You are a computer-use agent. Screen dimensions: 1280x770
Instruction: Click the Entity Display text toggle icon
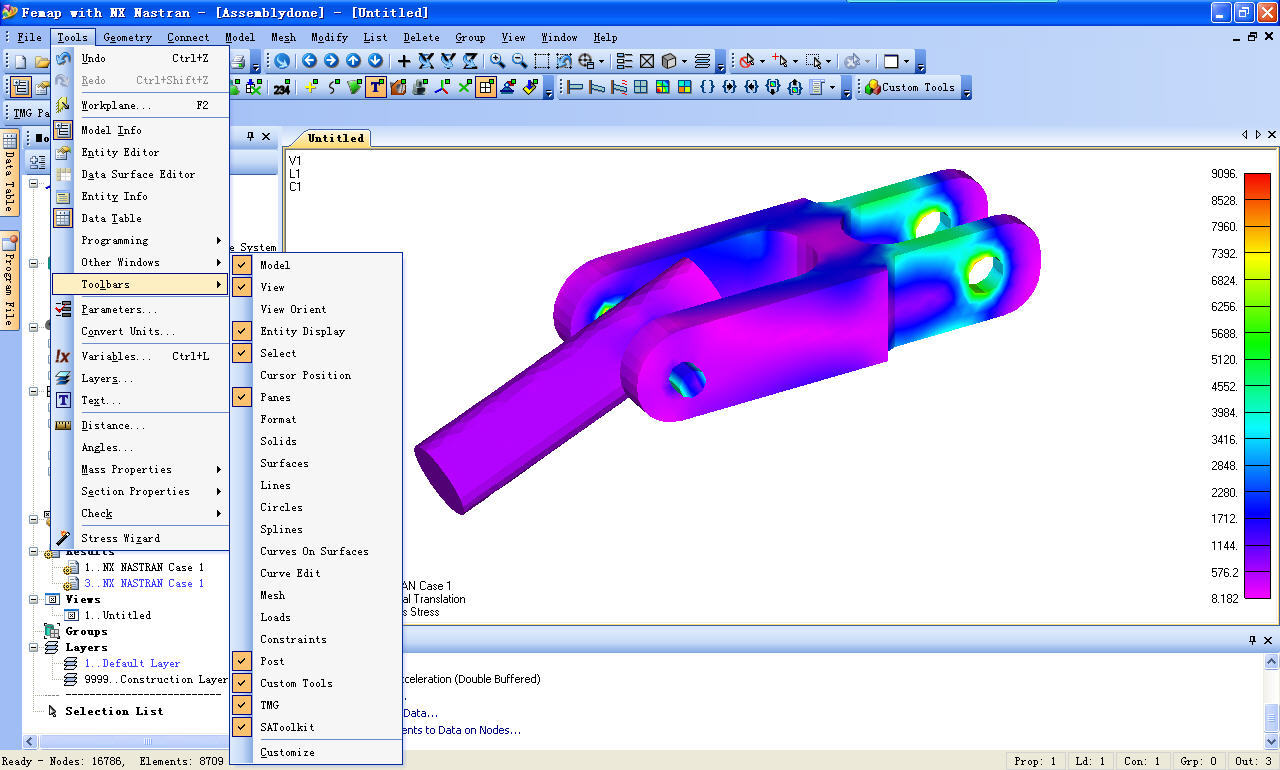click(x=375, y=87)
